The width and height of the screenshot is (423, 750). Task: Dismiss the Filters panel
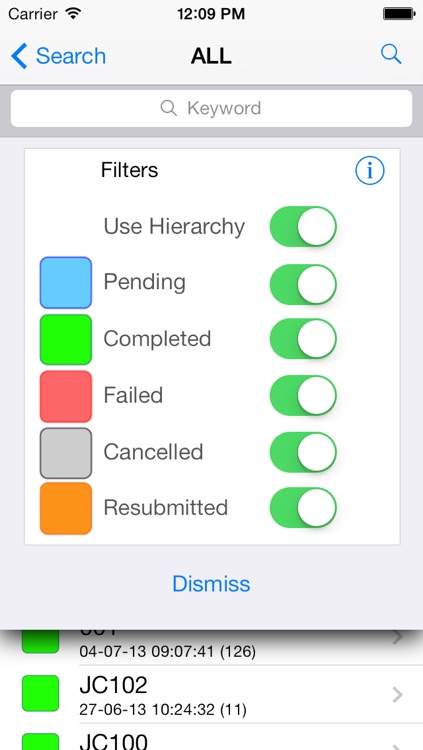click(x=211, y=584)
